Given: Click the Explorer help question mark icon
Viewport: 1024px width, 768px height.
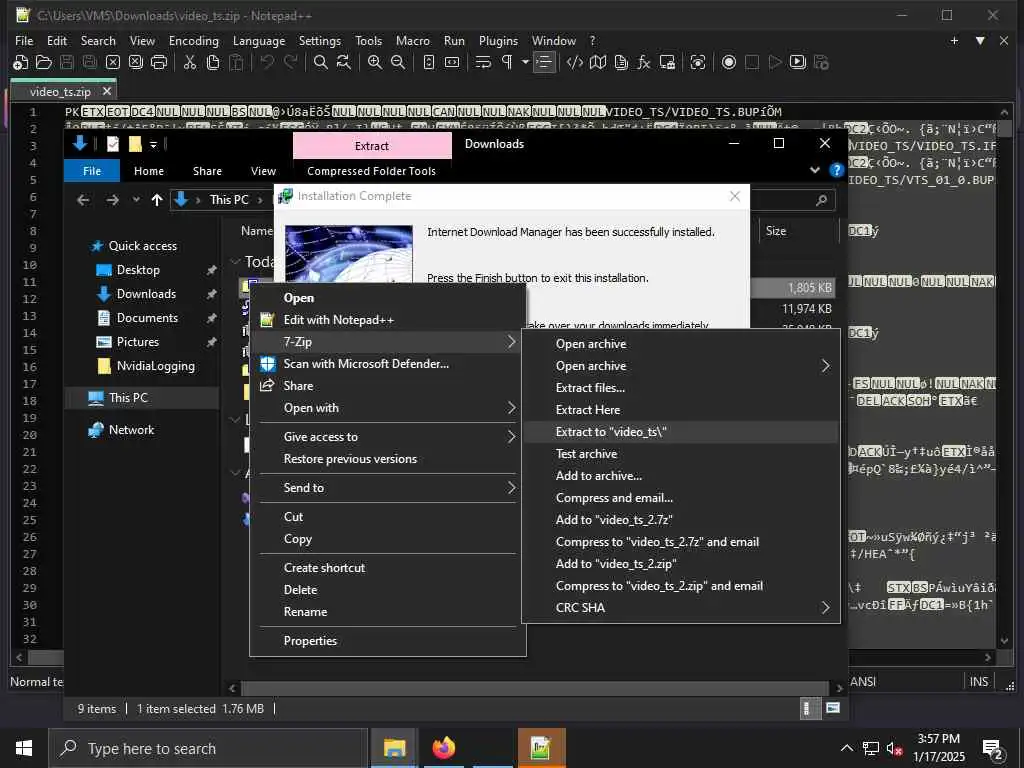Looking at the screenshot, I should point(836,170).
